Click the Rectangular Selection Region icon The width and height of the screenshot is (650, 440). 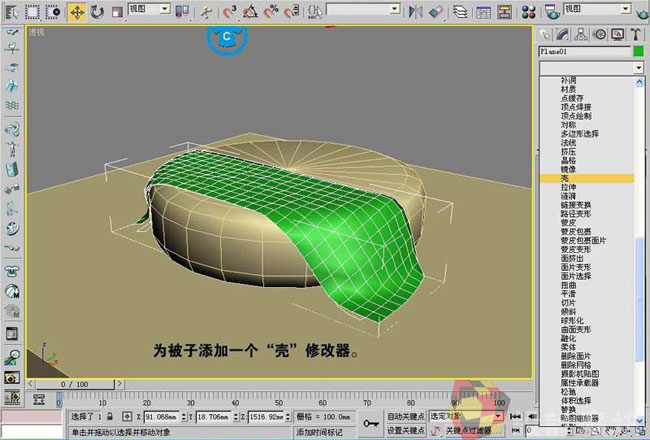[x=32, y=12]
